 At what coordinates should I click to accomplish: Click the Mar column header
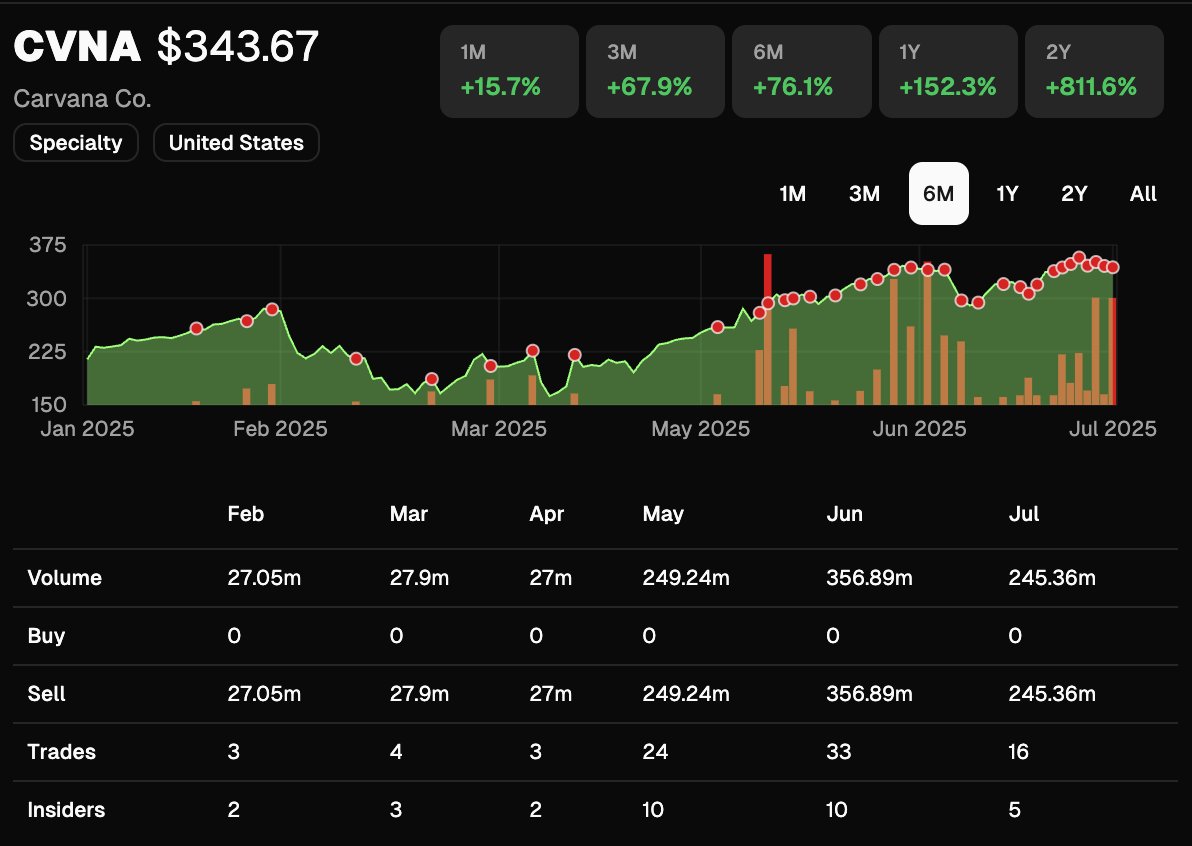409,514
